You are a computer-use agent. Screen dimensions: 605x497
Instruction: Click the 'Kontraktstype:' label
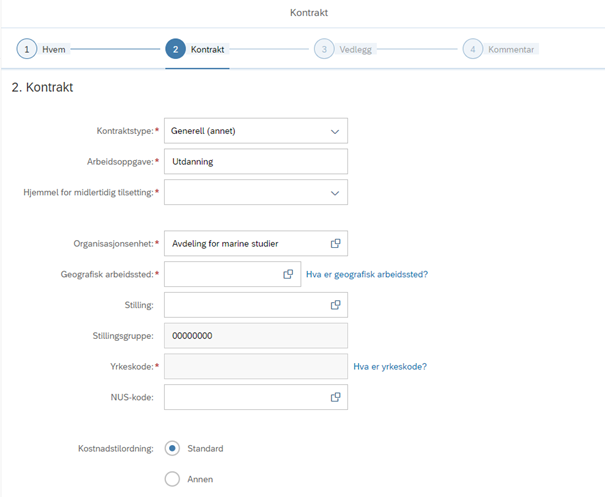pyautogui.click(x=125, y=131)
